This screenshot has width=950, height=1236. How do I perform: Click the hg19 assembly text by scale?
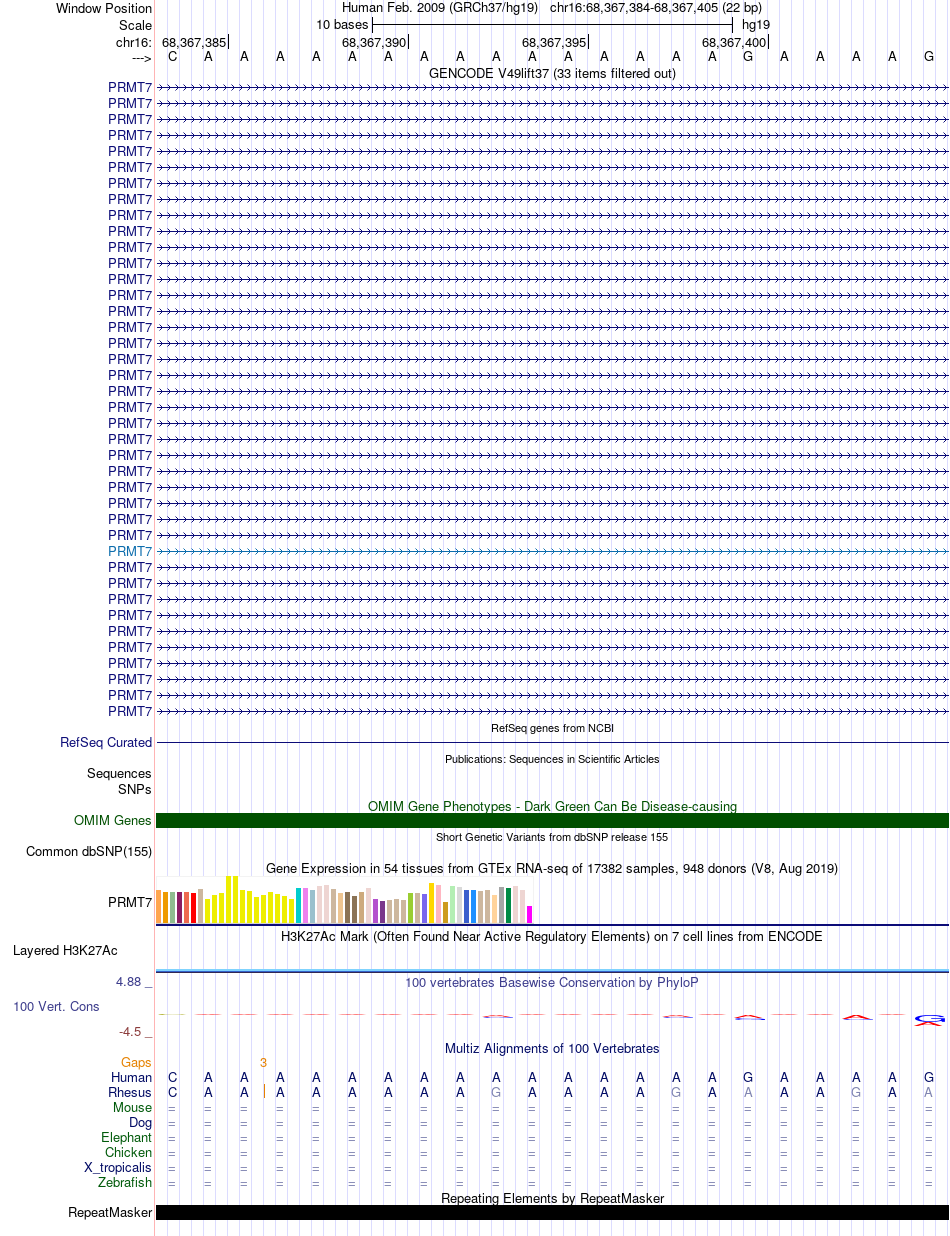pos(756,24)
